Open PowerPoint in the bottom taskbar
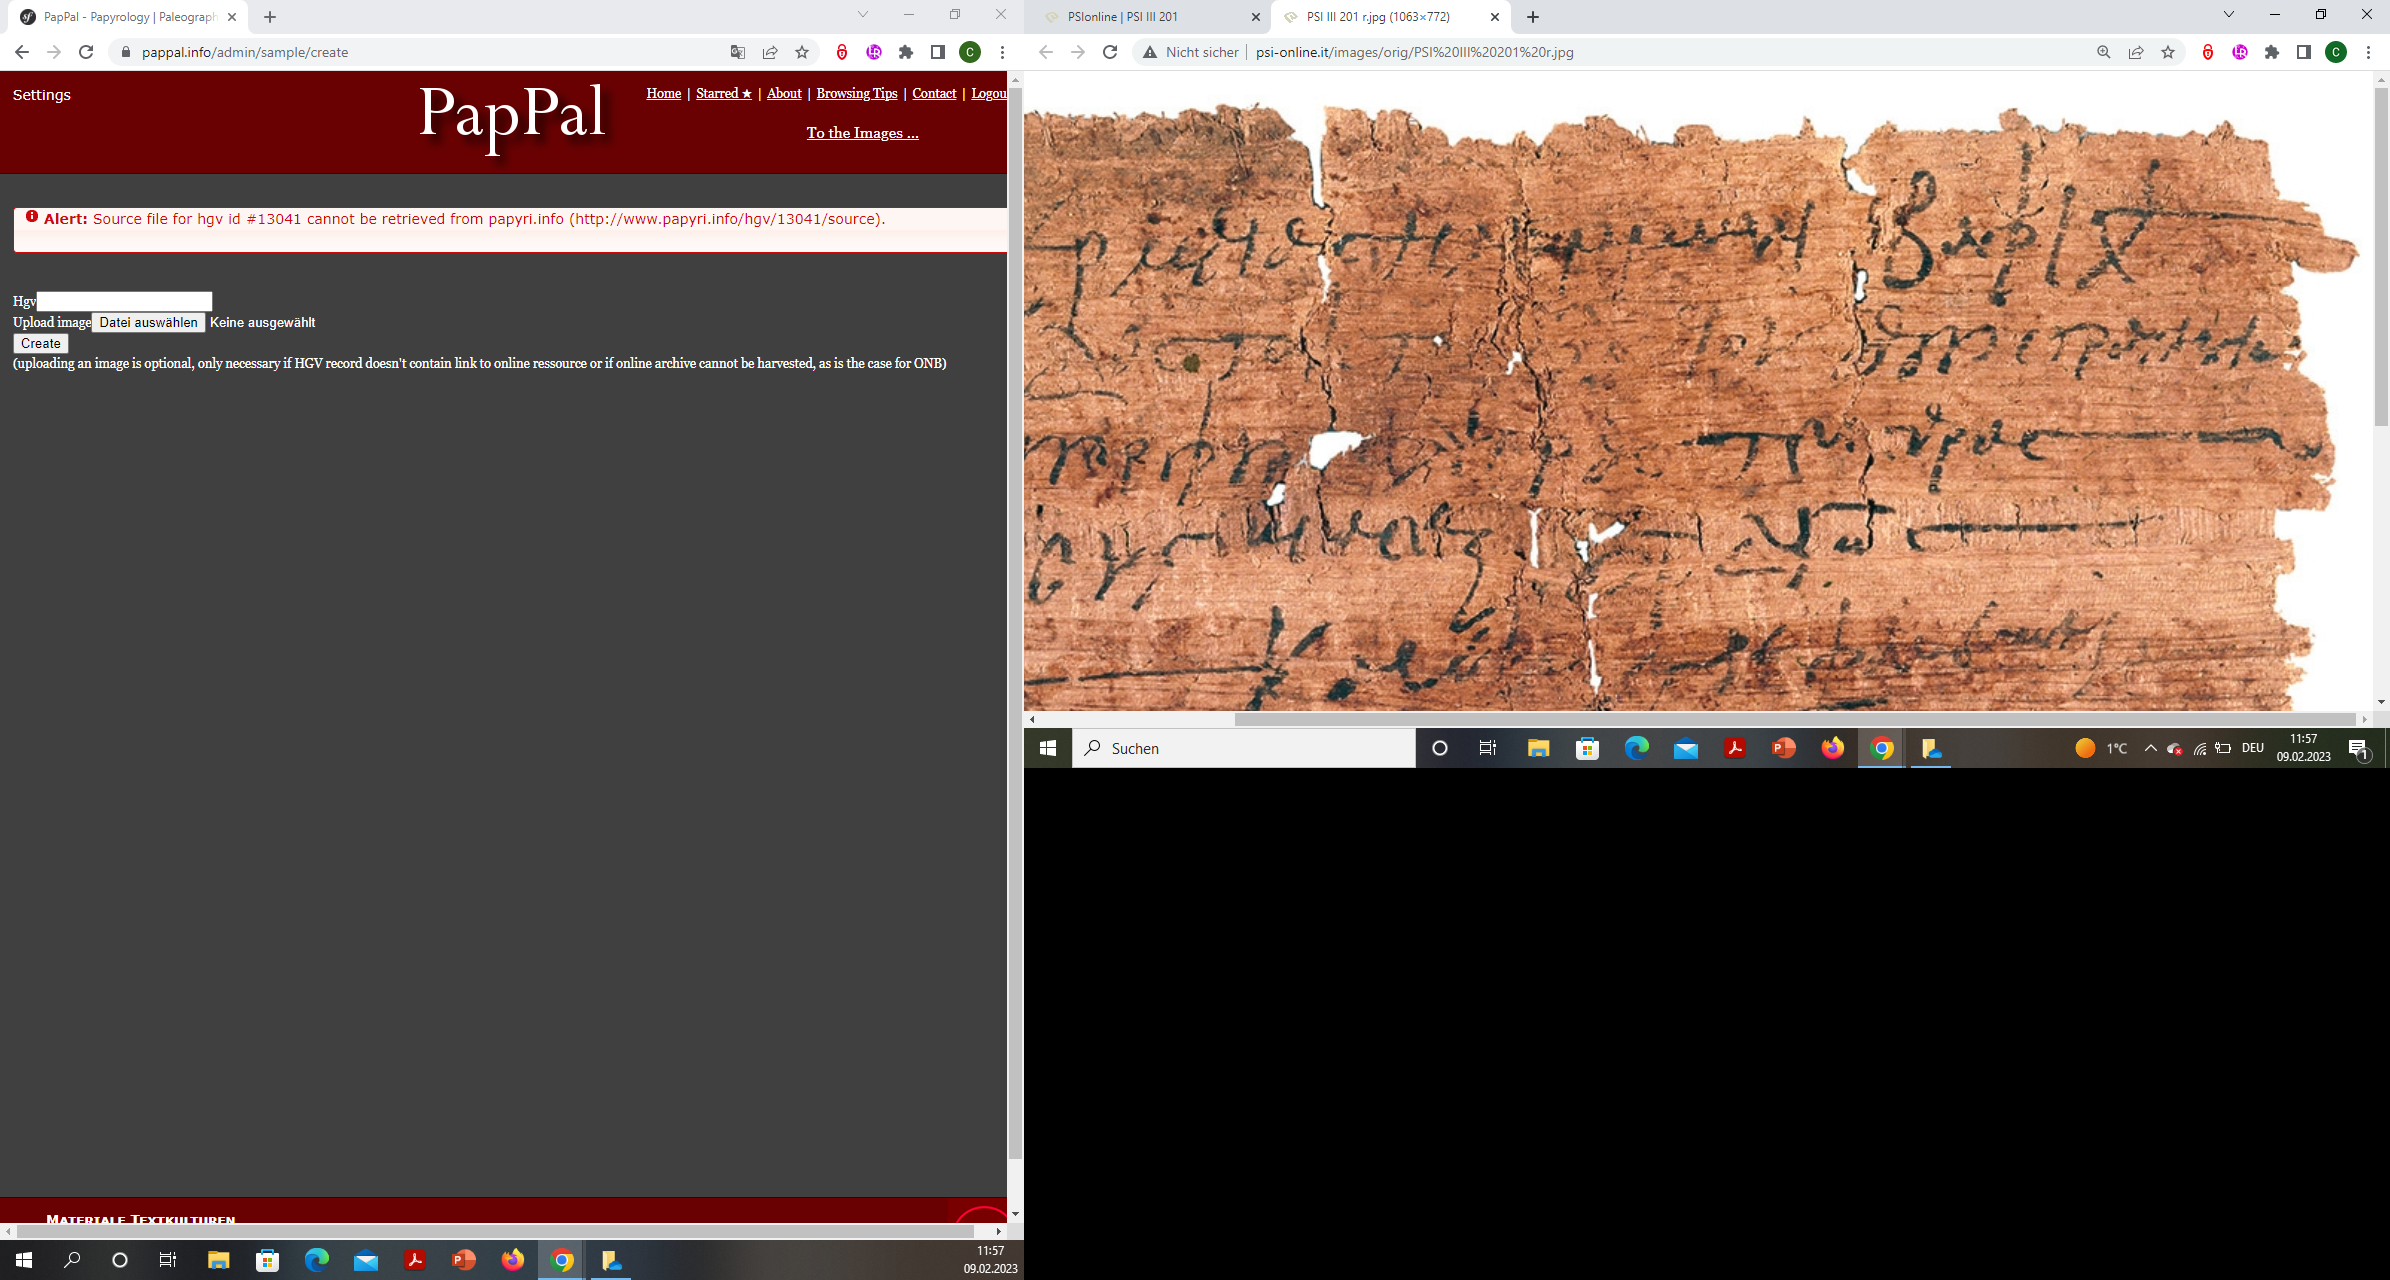Viewport: 2390px width, 1280px height. (464, 1260)
